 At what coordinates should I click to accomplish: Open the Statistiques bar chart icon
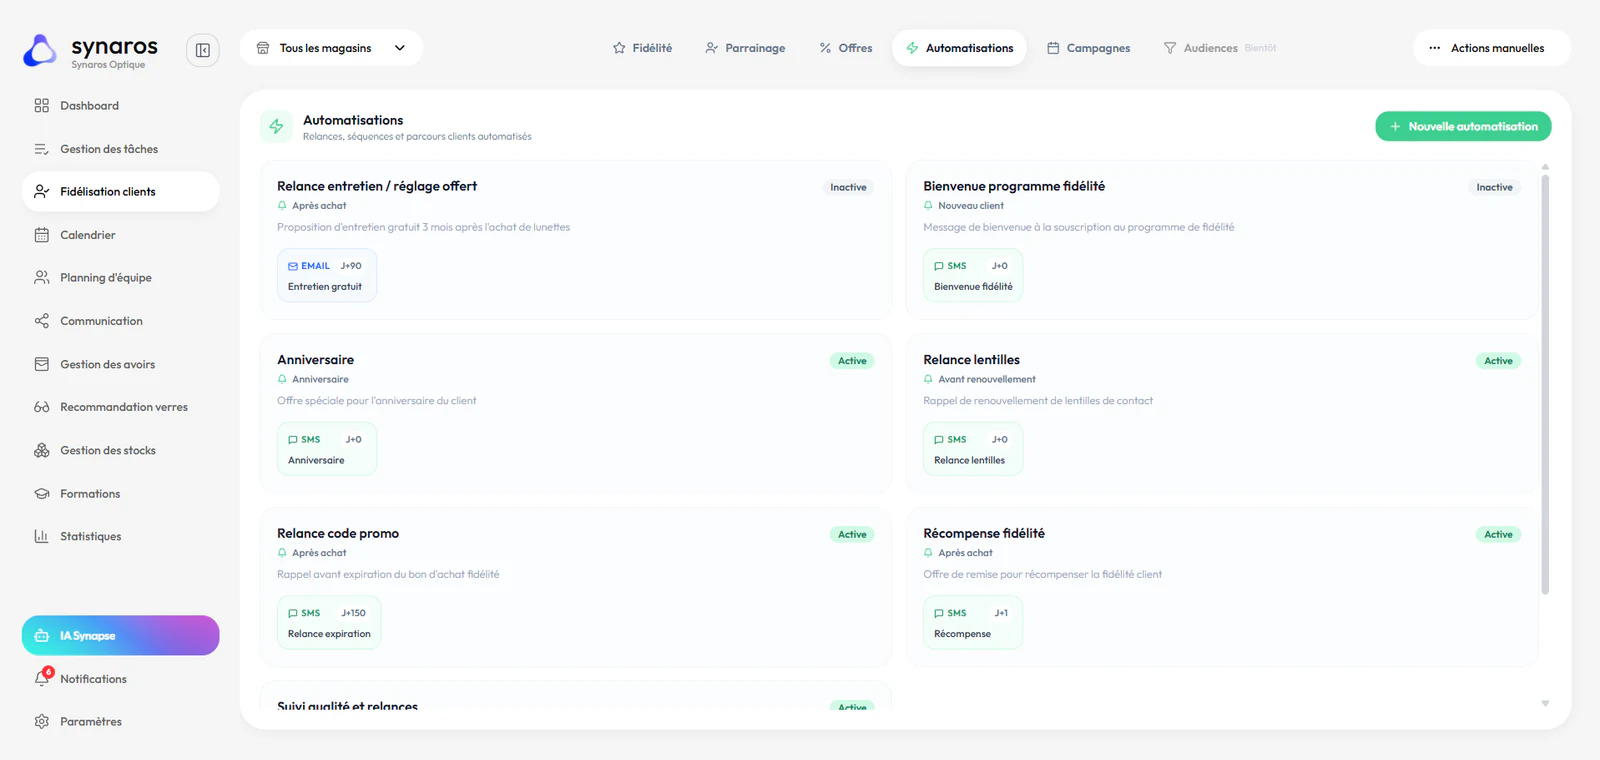coord(42,537)
